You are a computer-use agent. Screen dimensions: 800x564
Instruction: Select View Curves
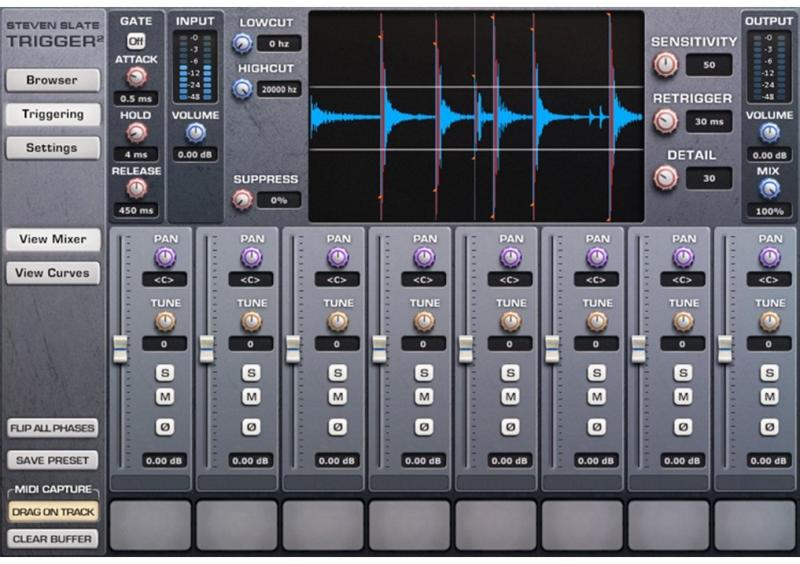click(x=53, y=273)
